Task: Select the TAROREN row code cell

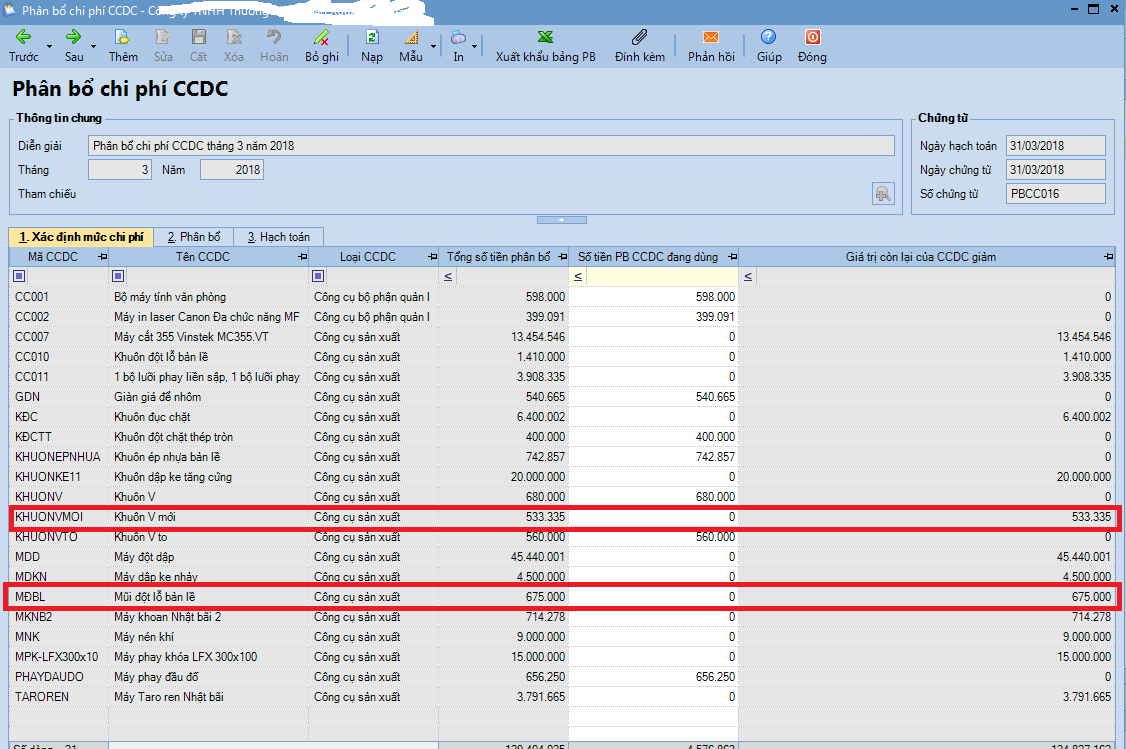Action: [59, 697]
